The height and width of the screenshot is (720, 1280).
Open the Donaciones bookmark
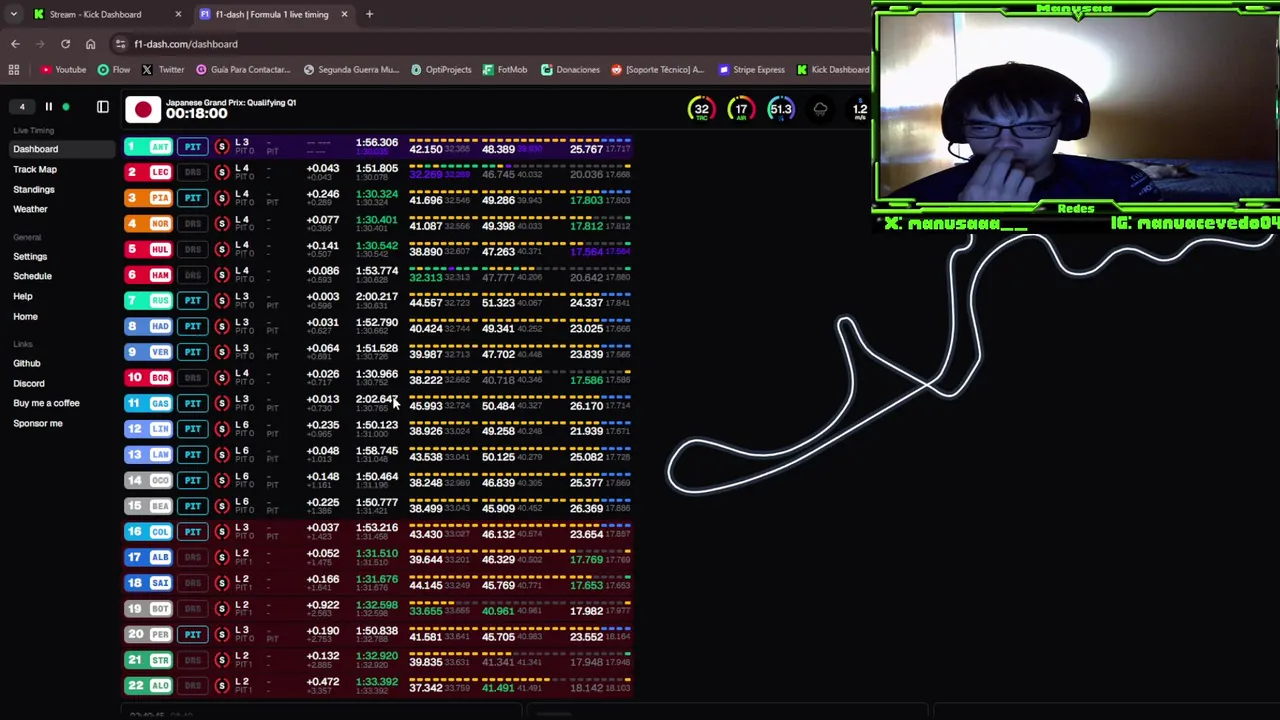(570, 70)
